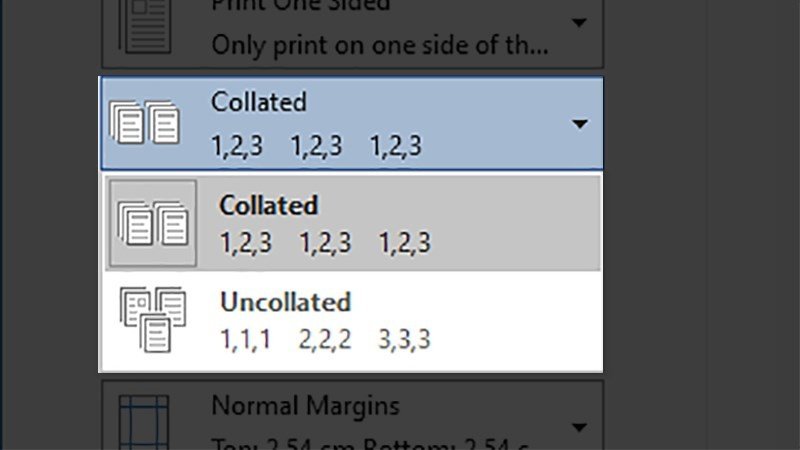
Task: Expand the Print One Sided dropdown arrow
Action: click(x=579, y=22)
